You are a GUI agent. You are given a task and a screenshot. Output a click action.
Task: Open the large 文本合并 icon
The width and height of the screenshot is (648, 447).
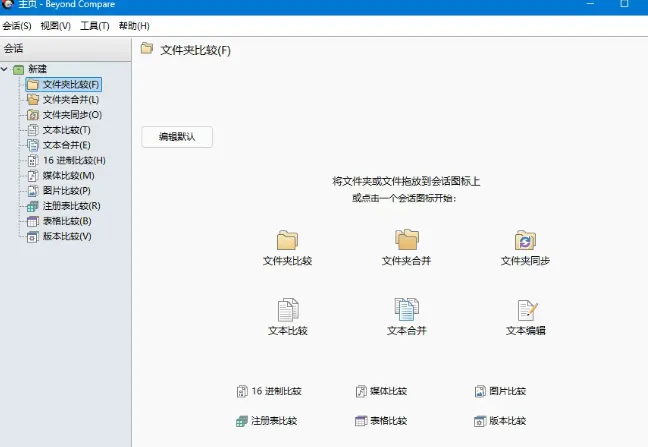tap(407, 309)
